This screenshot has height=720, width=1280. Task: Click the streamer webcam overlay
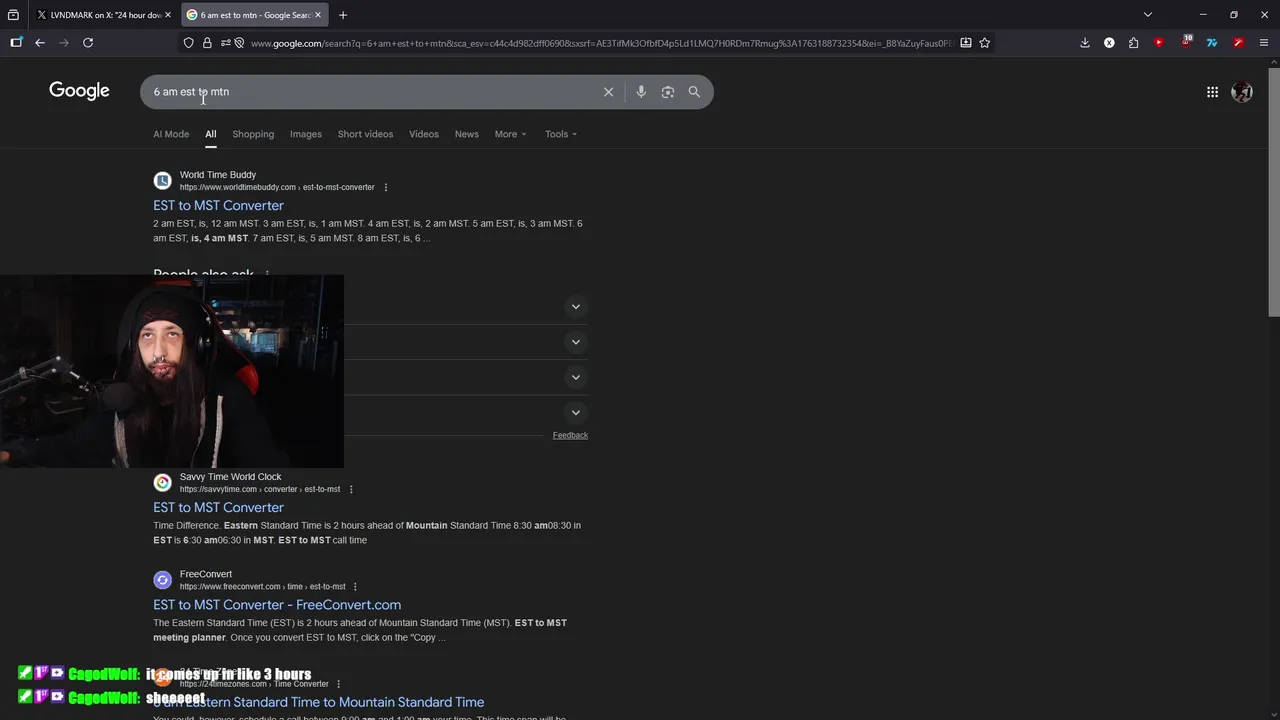[171, 371]
